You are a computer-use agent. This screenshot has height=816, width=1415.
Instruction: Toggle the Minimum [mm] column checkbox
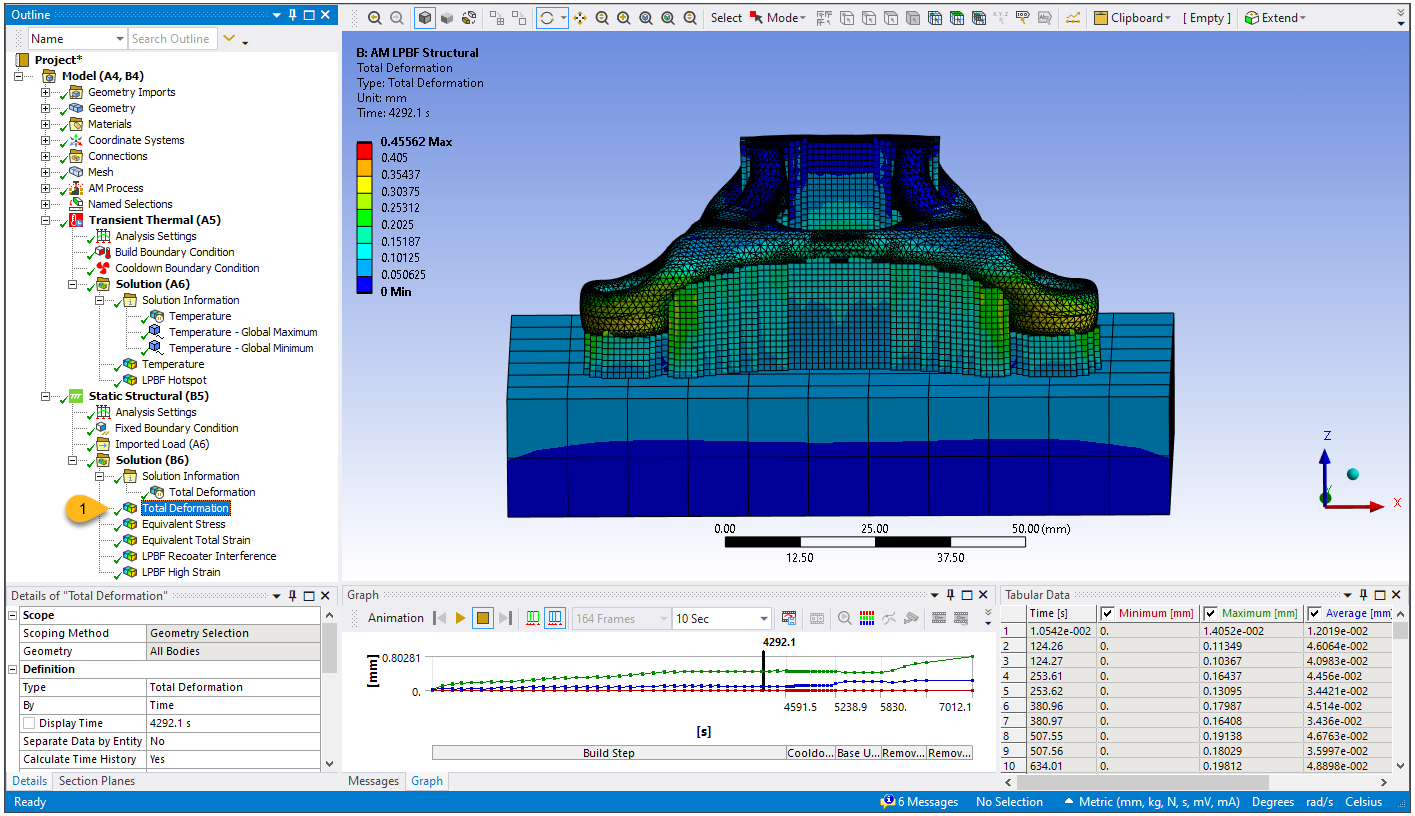click(1107, 613)
